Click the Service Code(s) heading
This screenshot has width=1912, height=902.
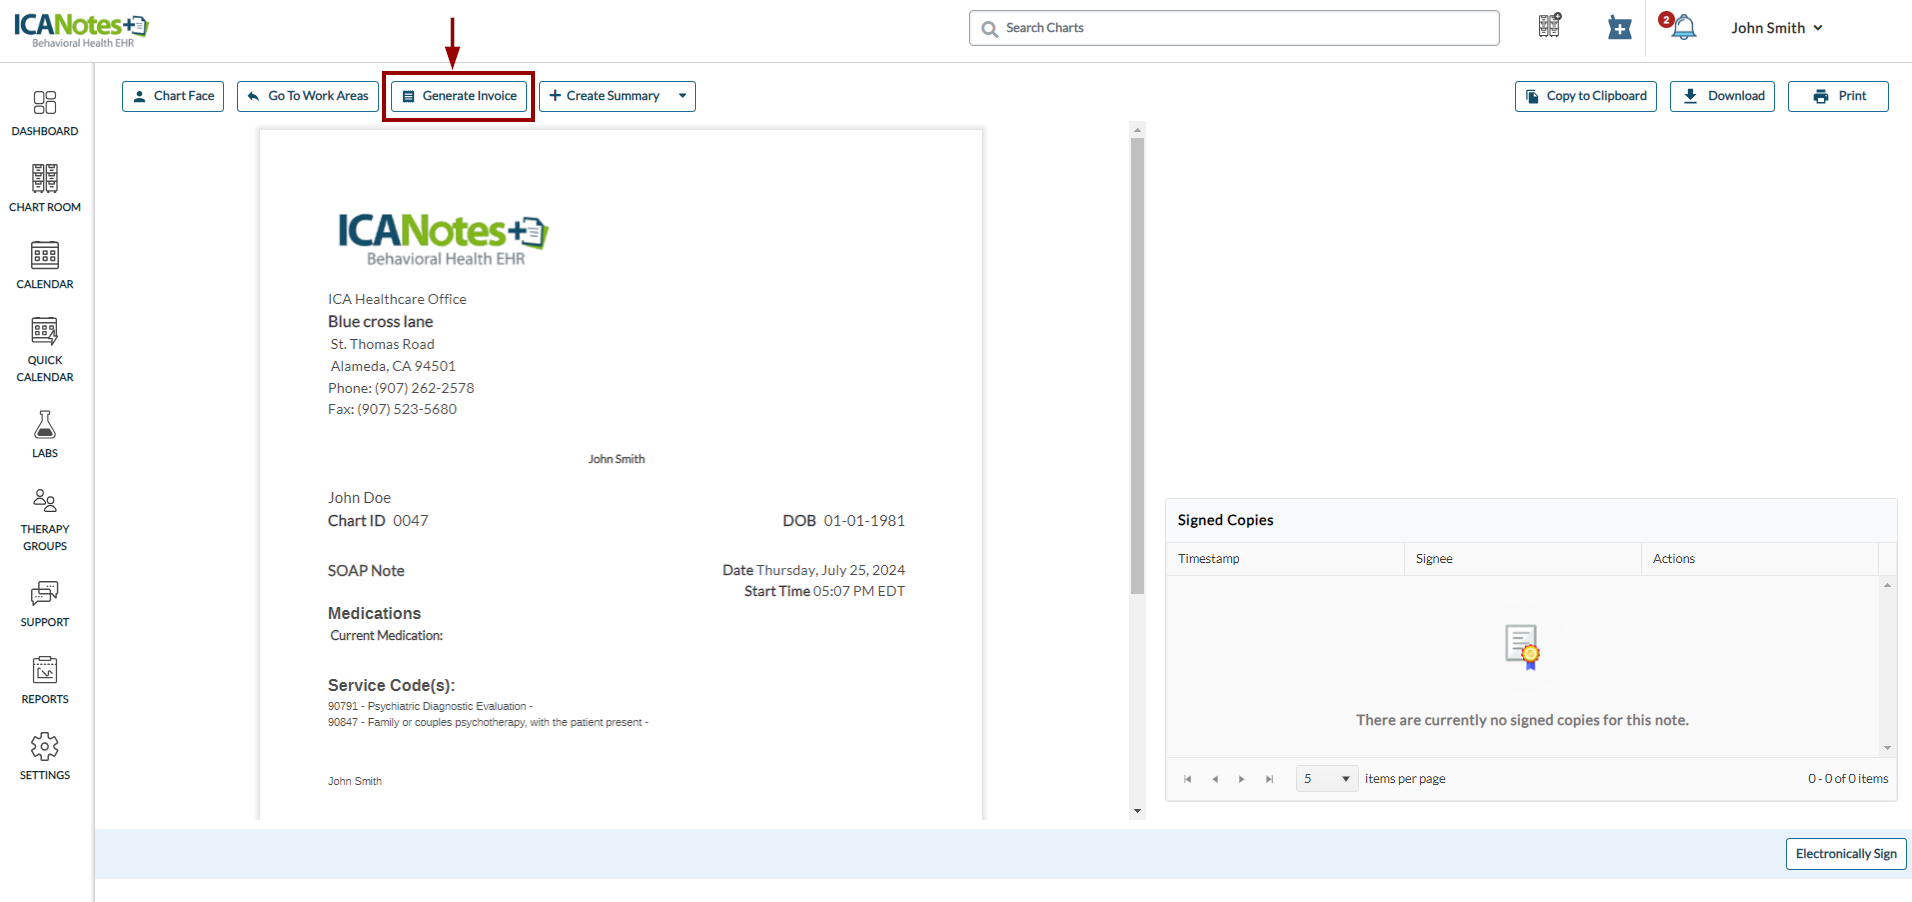pos(391,685)
